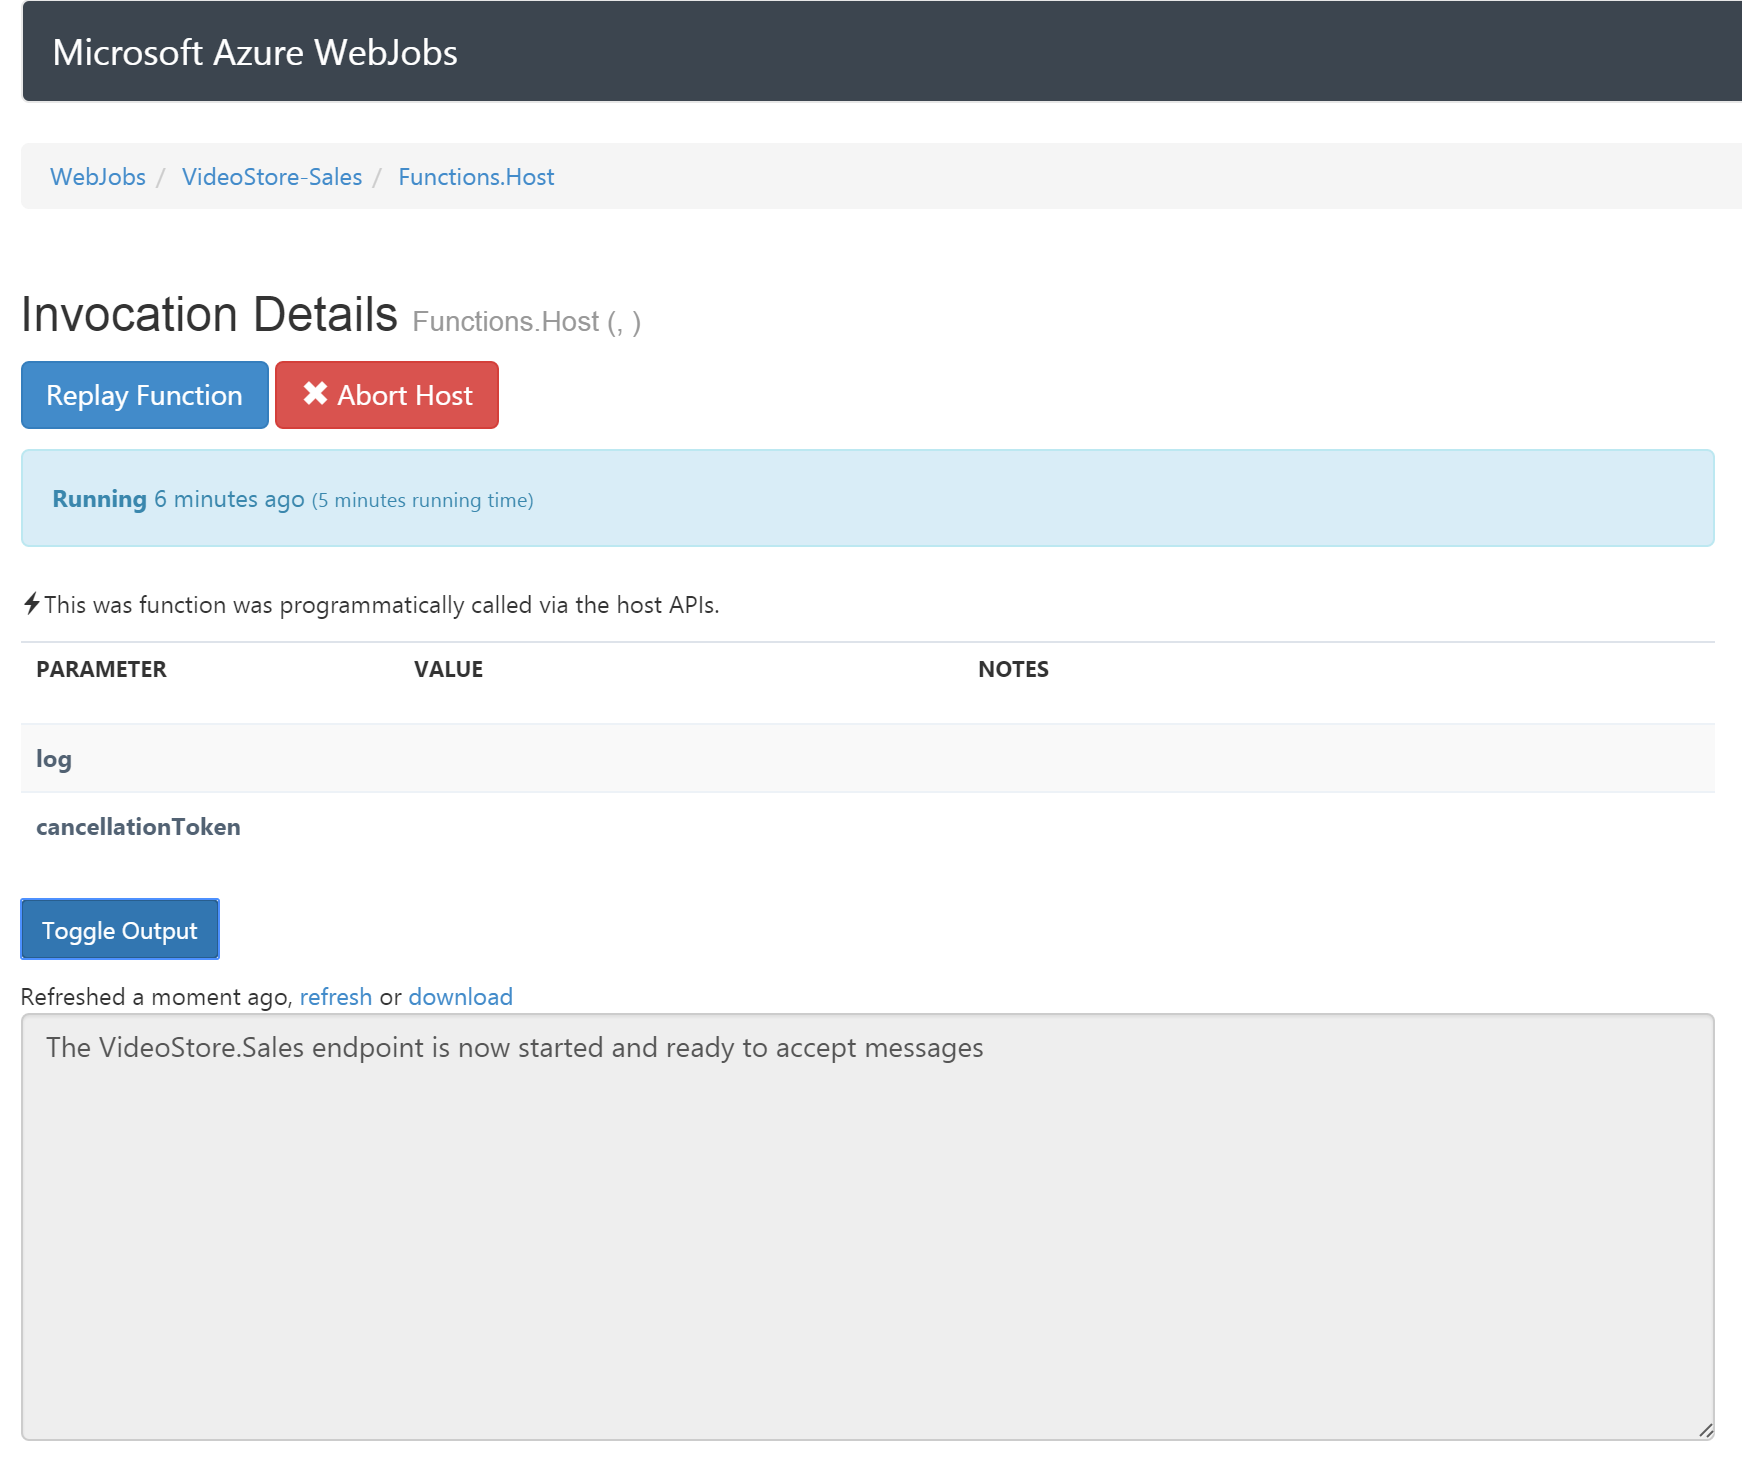Click the VALUE column header

(x=449, y=669)
